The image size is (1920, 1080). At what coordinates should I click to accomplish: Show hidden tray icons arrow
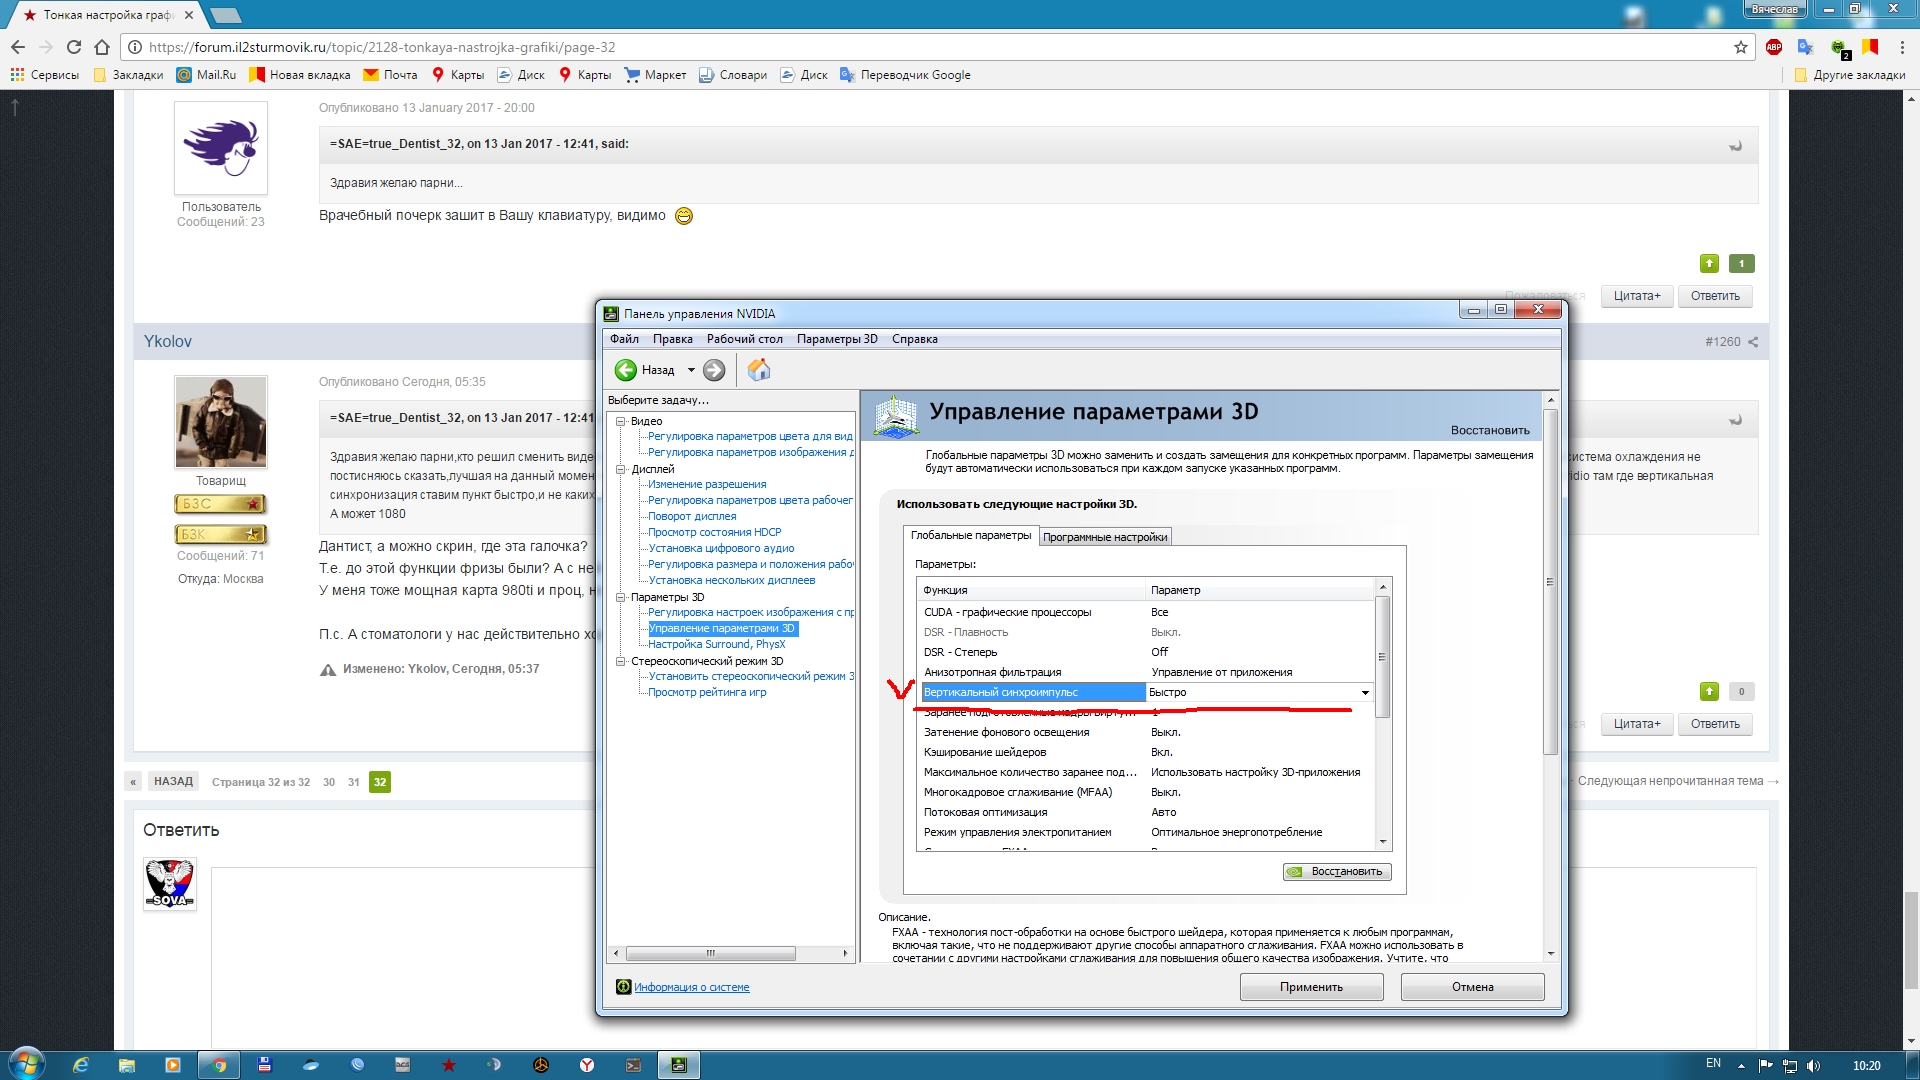click(x=1741, y=1066)
